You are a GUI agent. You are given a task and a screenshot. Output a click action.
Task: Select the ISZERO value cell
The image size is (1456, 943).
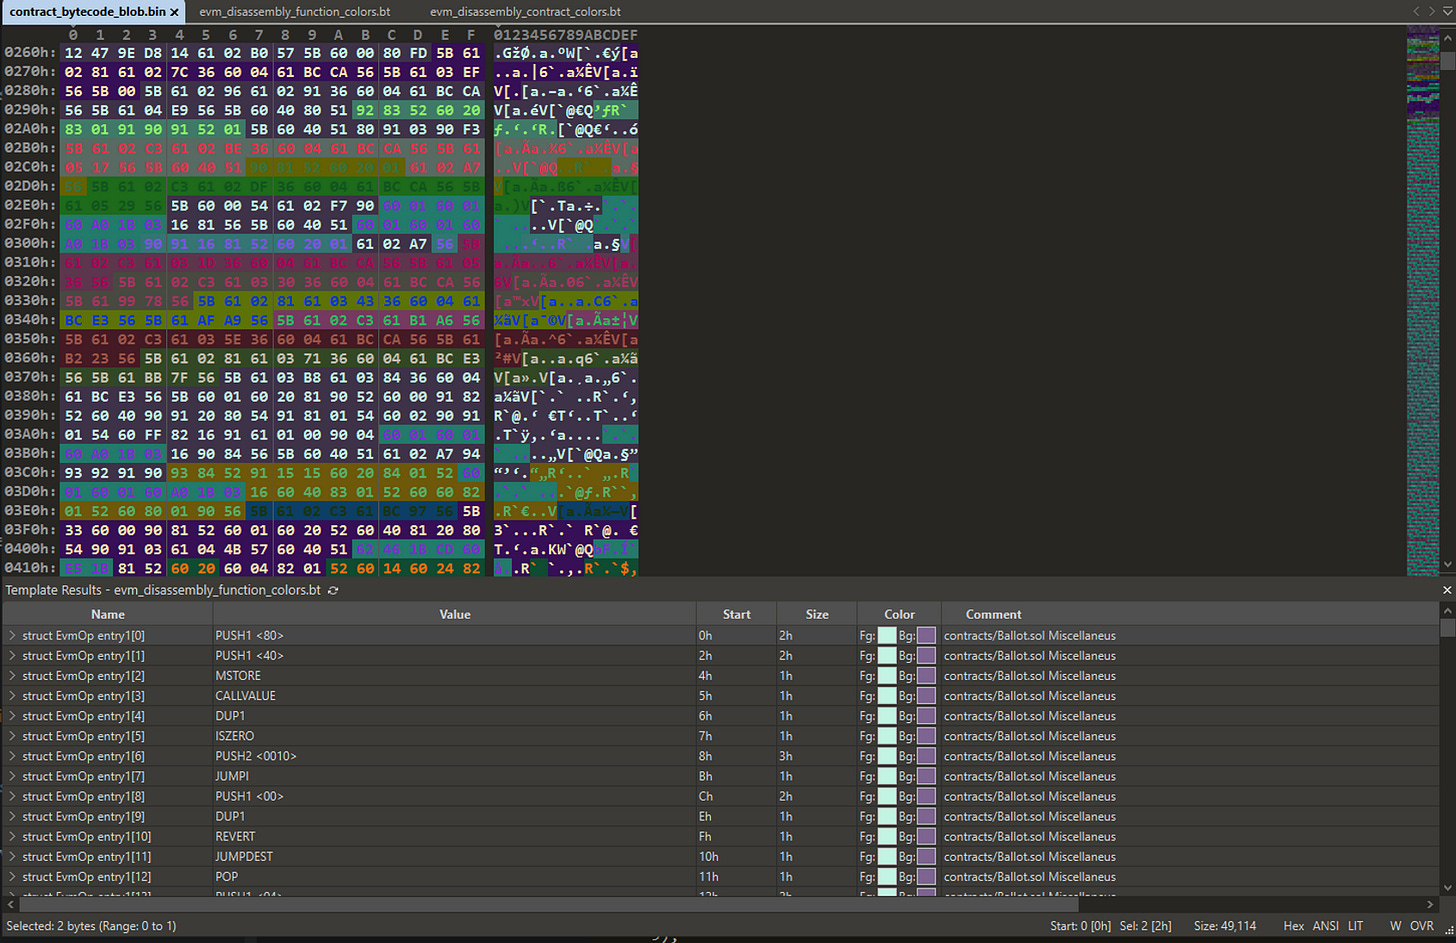(454, 735)
